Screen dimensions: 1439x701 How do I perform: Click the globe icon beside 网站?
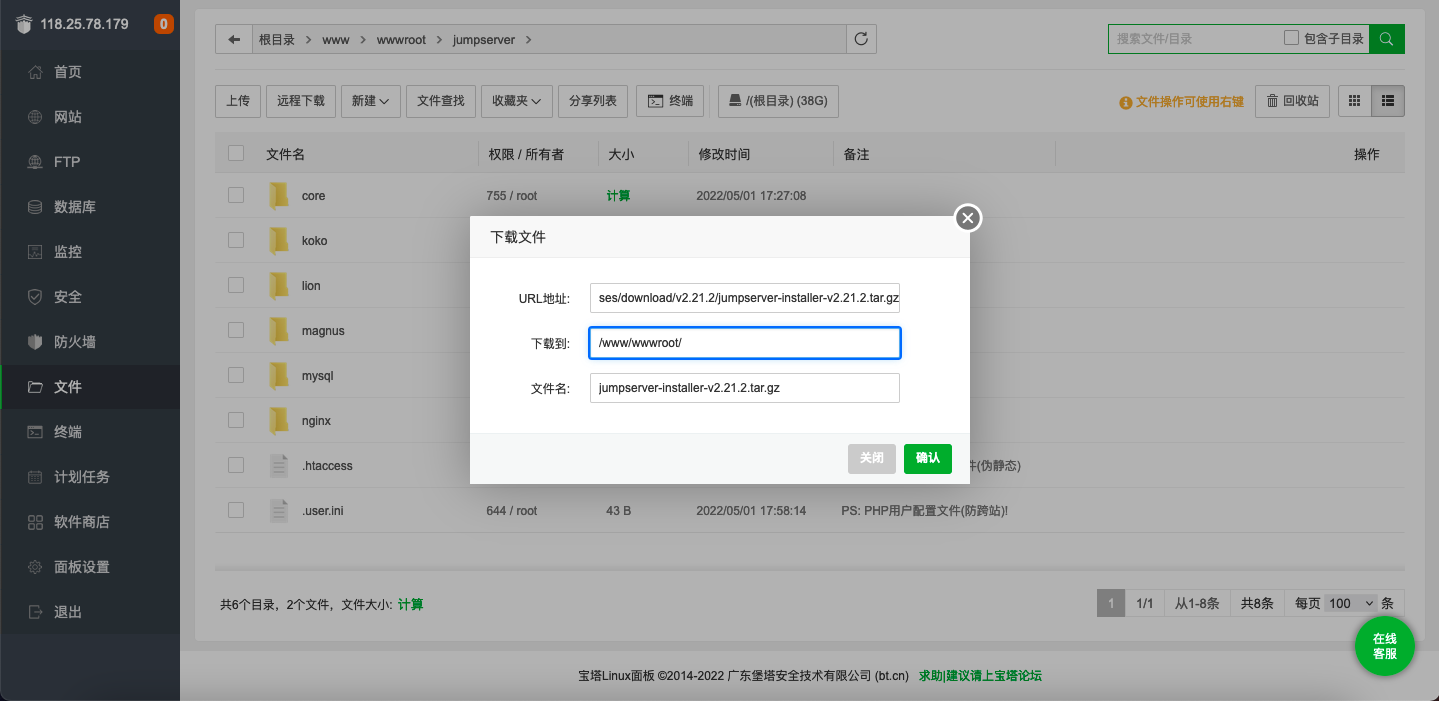tap(35, 117)
